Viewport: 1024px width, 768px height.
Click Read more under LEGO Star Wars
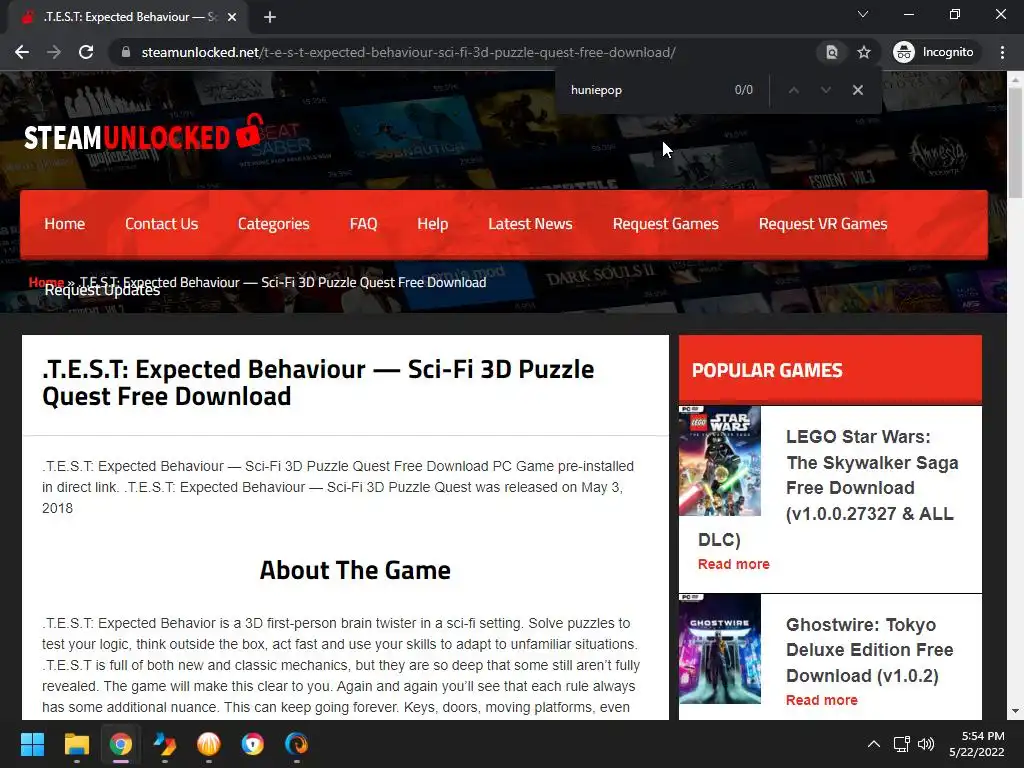point(733,564)
